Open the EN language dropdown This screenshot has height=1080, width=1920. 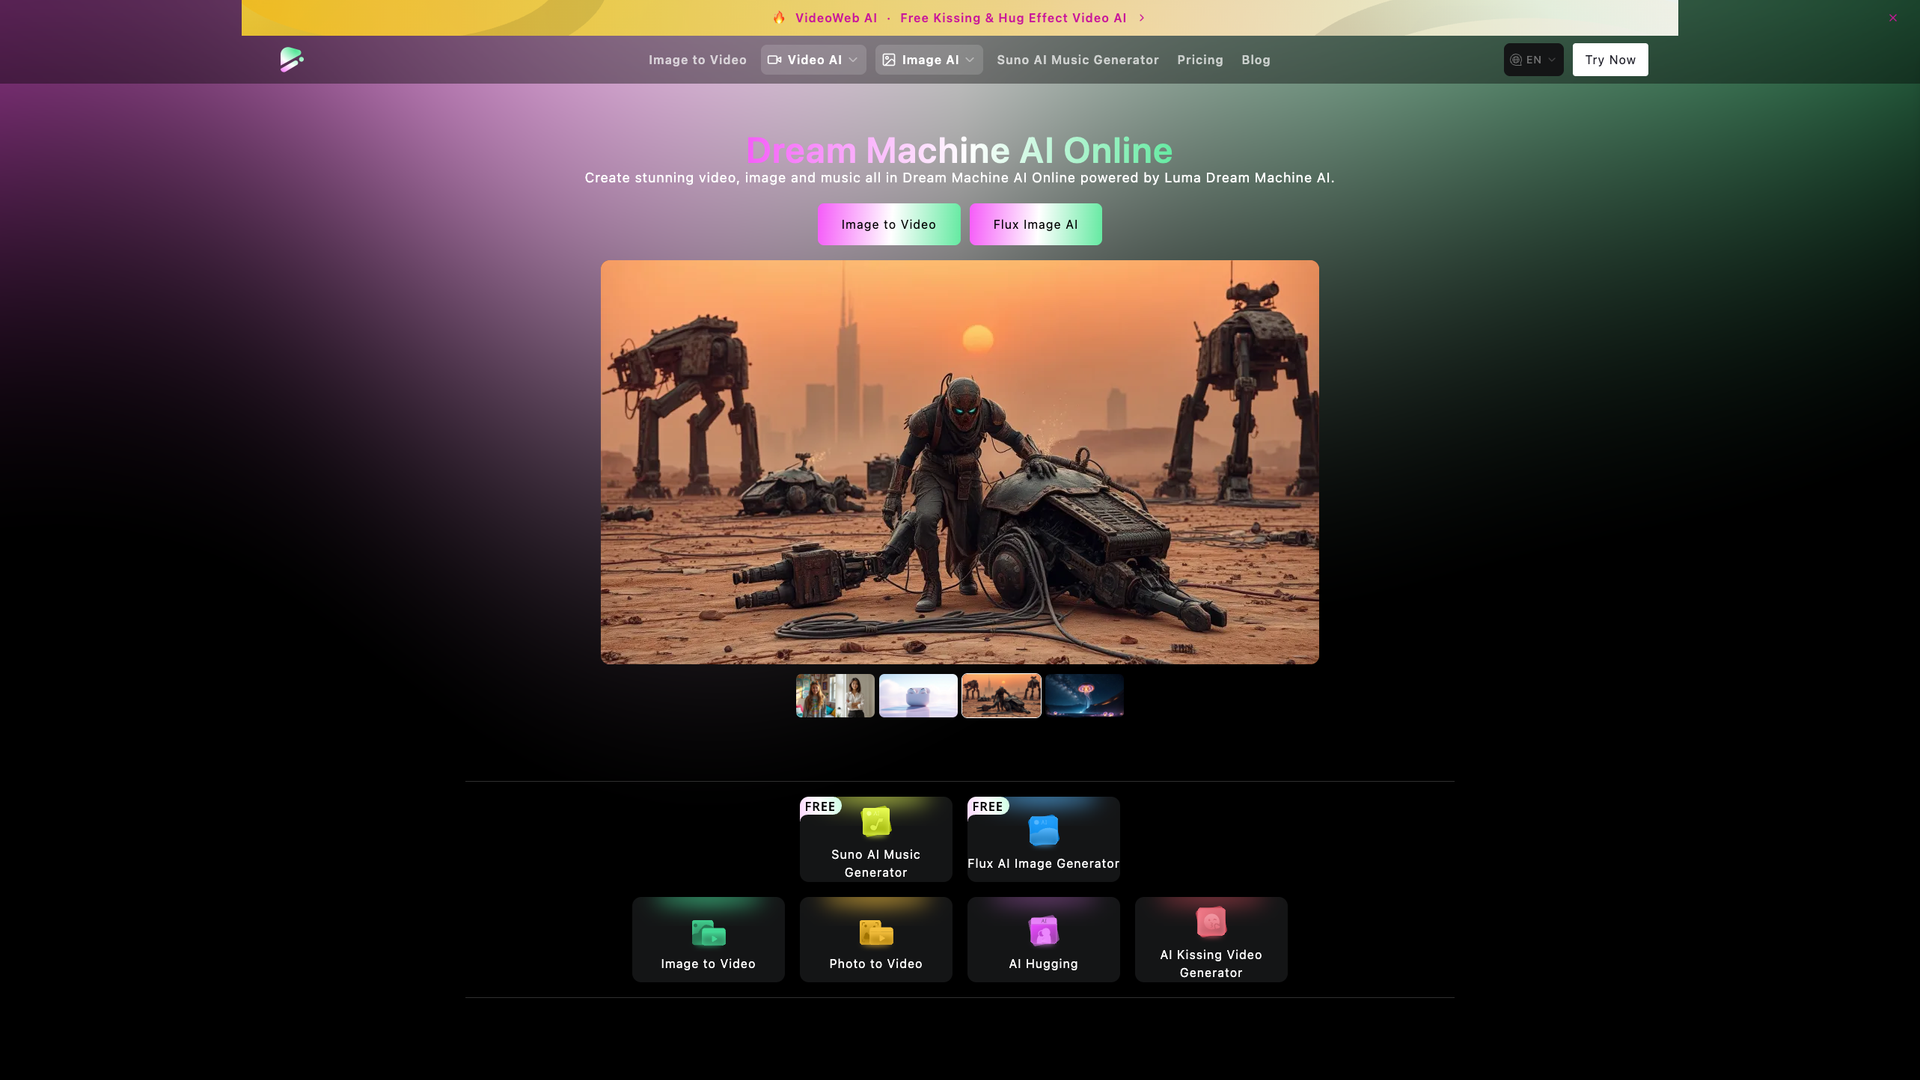[x=1533, y=59]
